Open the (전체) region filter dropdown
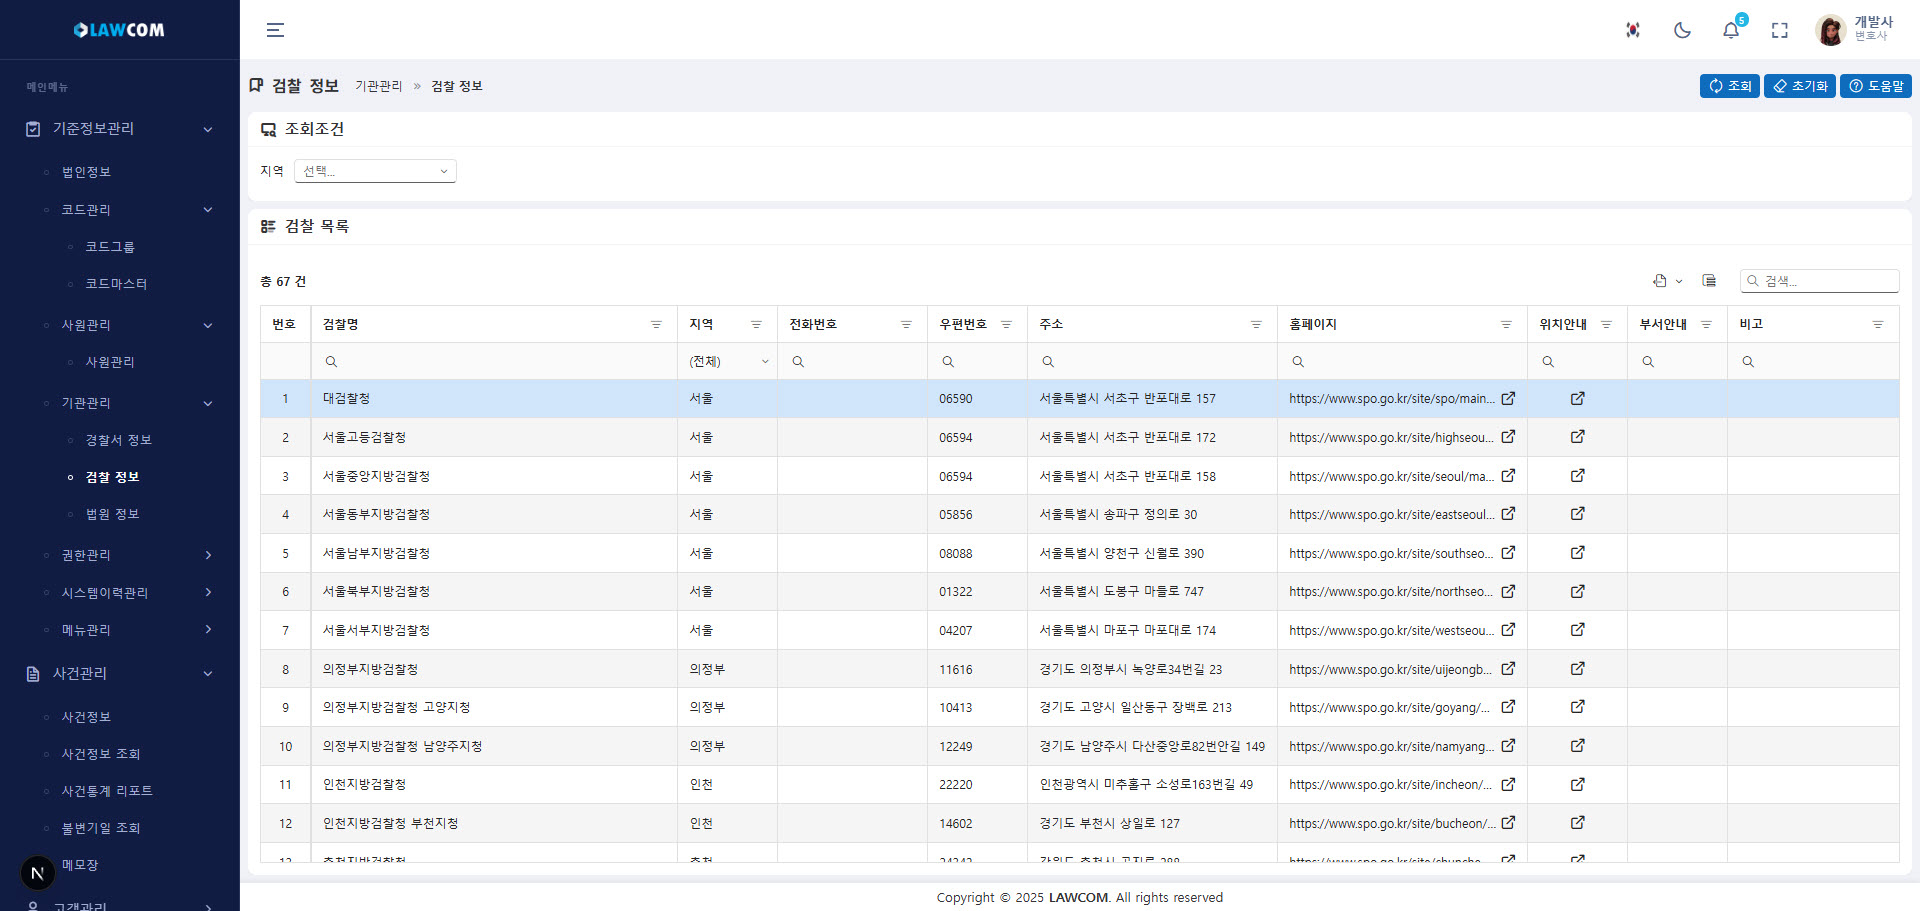Viewport: 1920px width, 911px height. [728, 362]
